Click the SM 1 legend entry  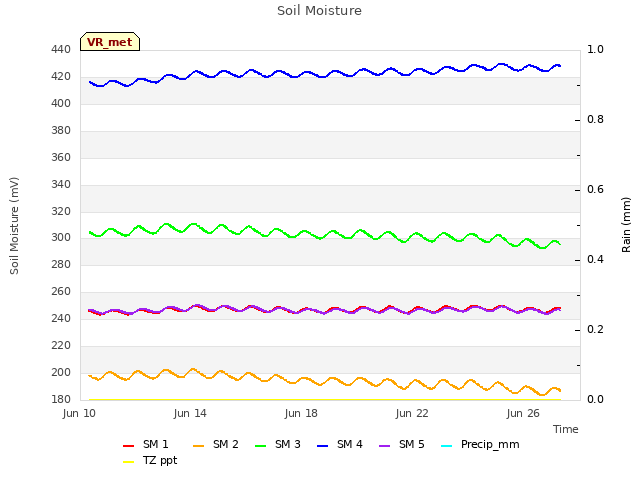coord(146,444)
